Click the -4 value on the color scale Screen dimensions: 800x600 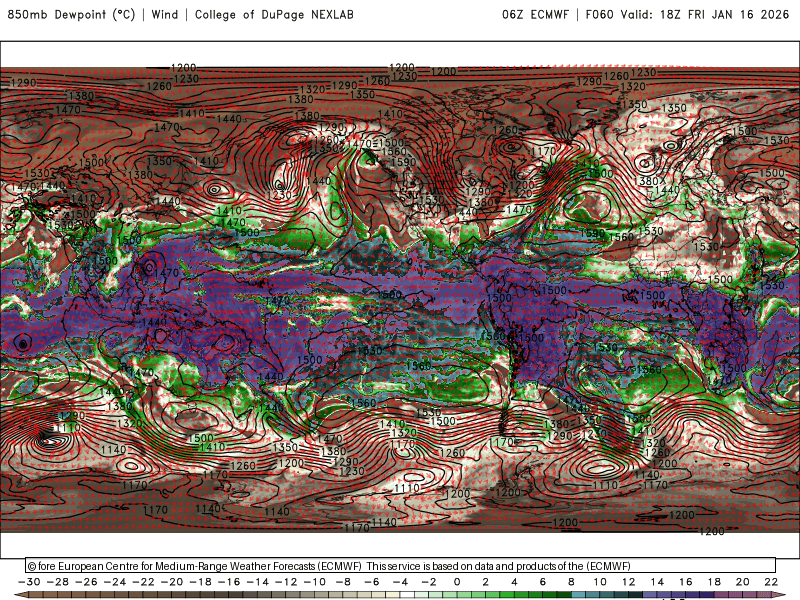pyautogui.click(x=400, y=582)
